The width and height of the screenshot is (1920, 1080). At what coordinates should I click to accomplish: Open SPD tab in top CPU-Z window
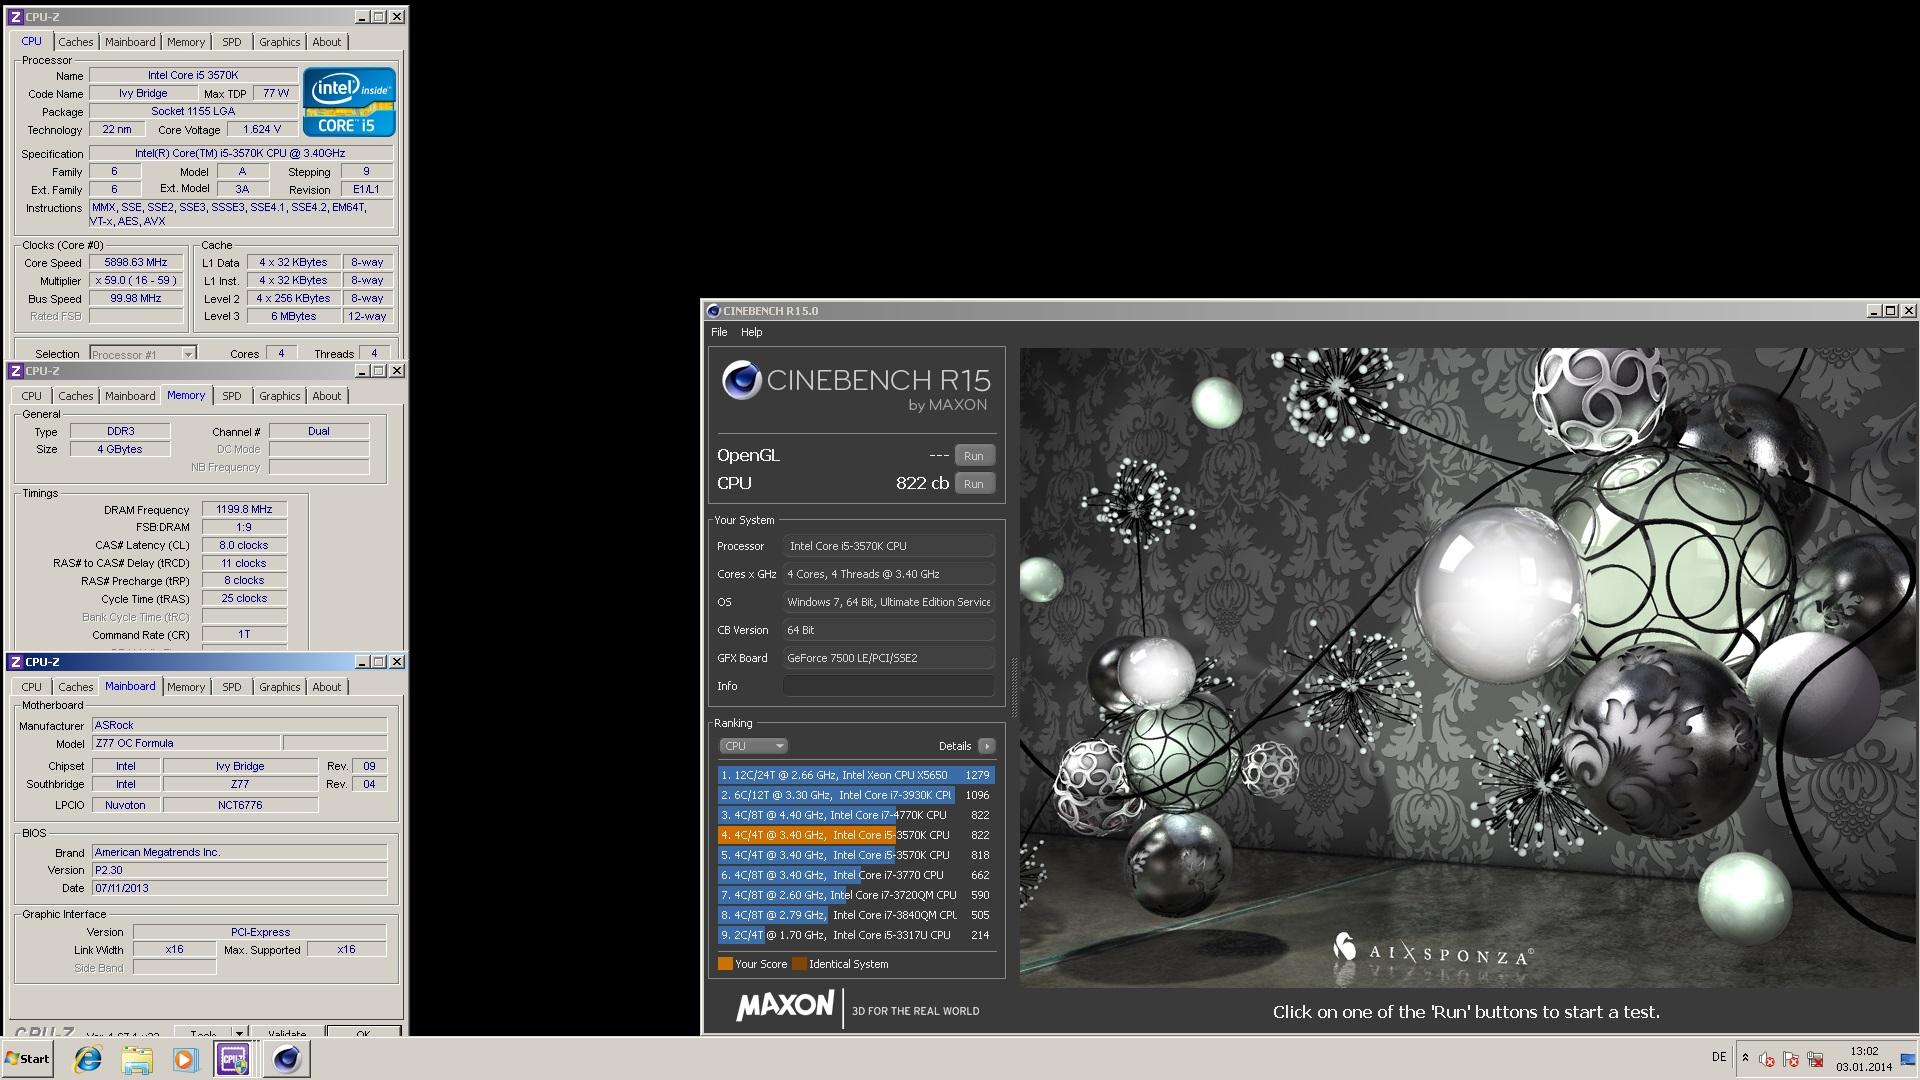(232, 42)
